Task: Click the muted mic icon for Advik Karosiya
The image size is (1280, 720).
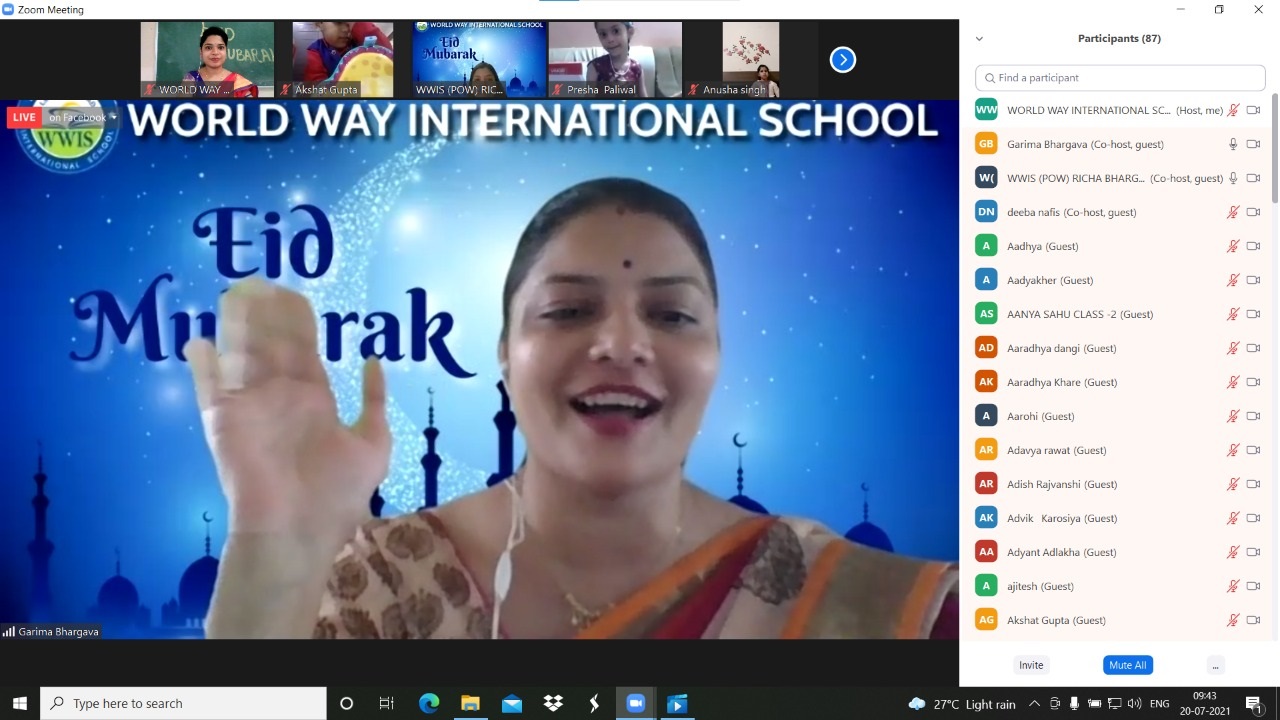Action: coord(1233,518)
